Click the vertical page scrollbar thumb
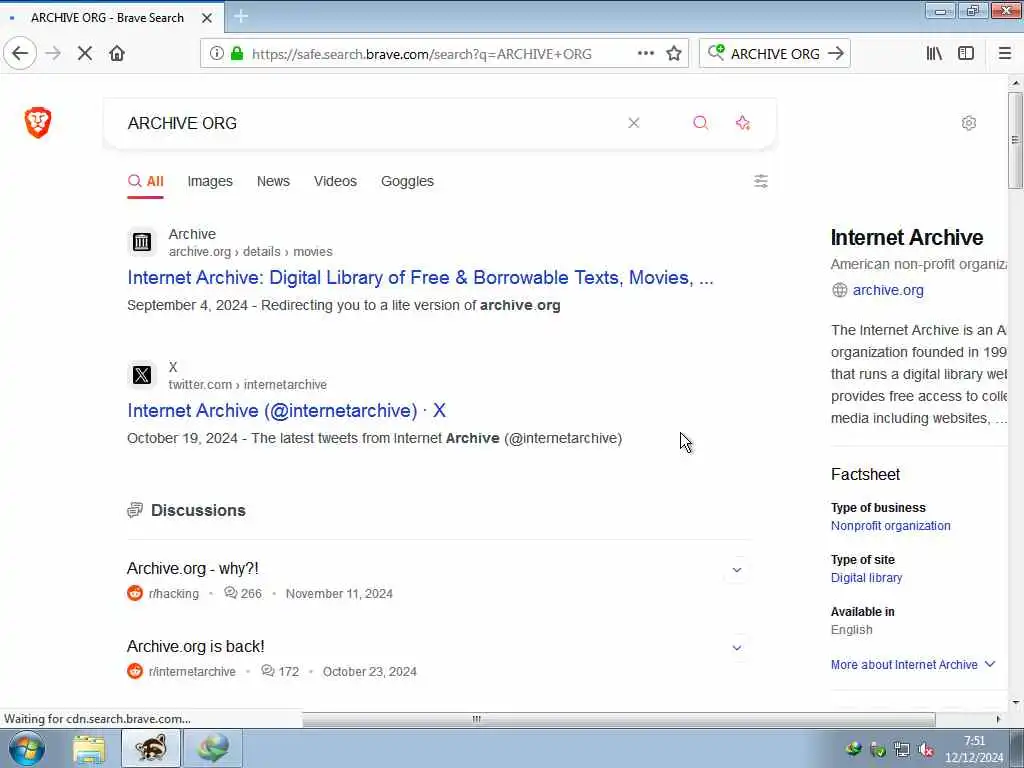 (x=1015, y=140)
